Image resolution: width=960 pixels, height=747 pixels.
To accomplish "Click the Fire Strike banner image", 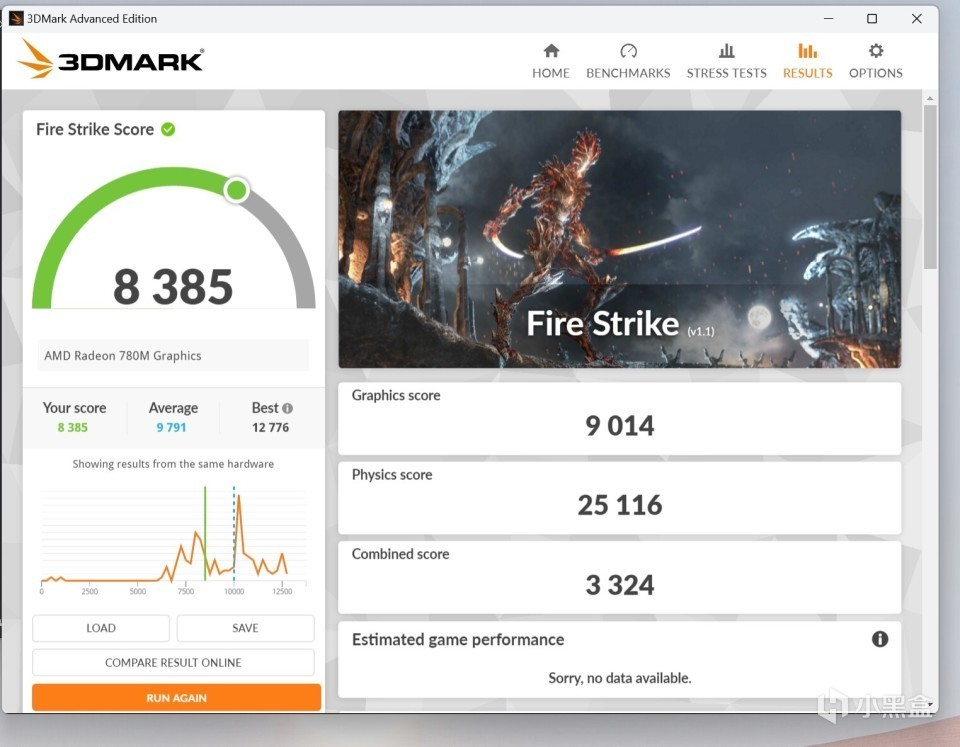I will point(620,239).
